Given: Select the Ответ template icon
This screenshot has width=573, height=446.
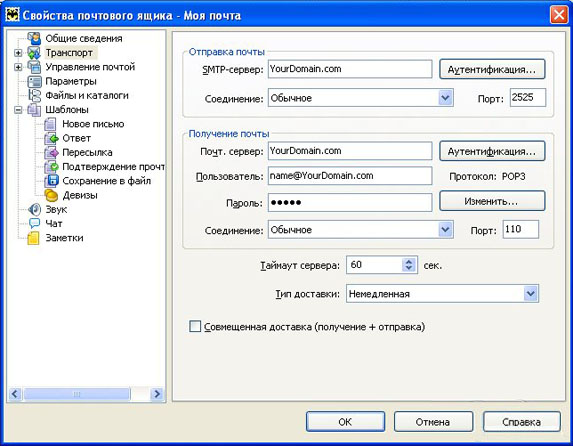Looking at the screenshot, I should tap(52, 138).
